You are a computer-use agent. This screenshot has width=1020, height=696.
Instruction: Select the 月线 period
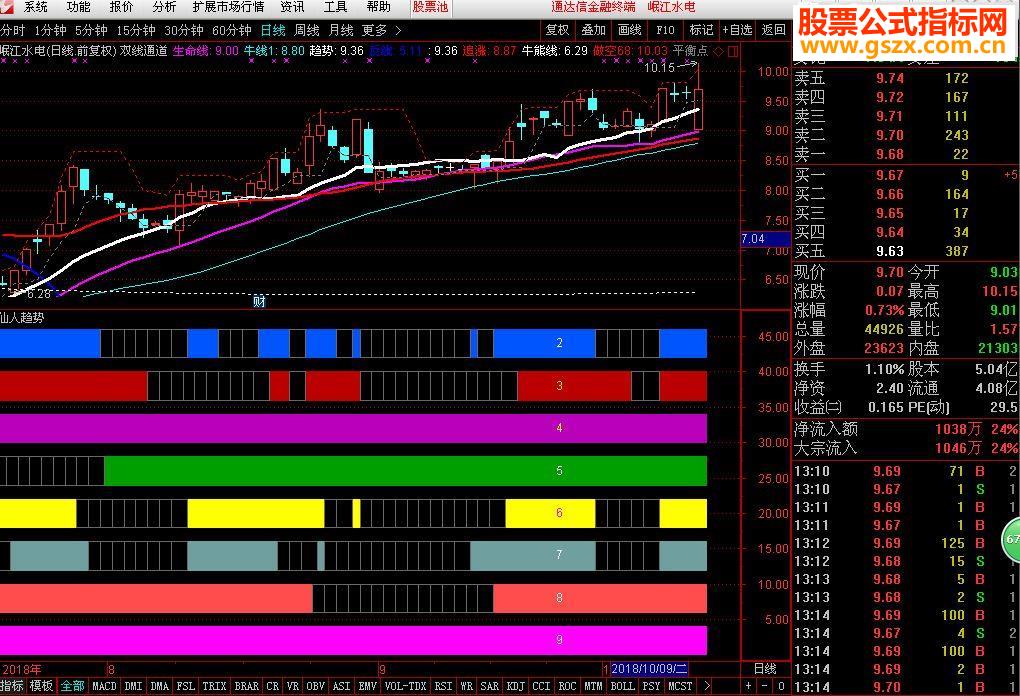(341, 30)
